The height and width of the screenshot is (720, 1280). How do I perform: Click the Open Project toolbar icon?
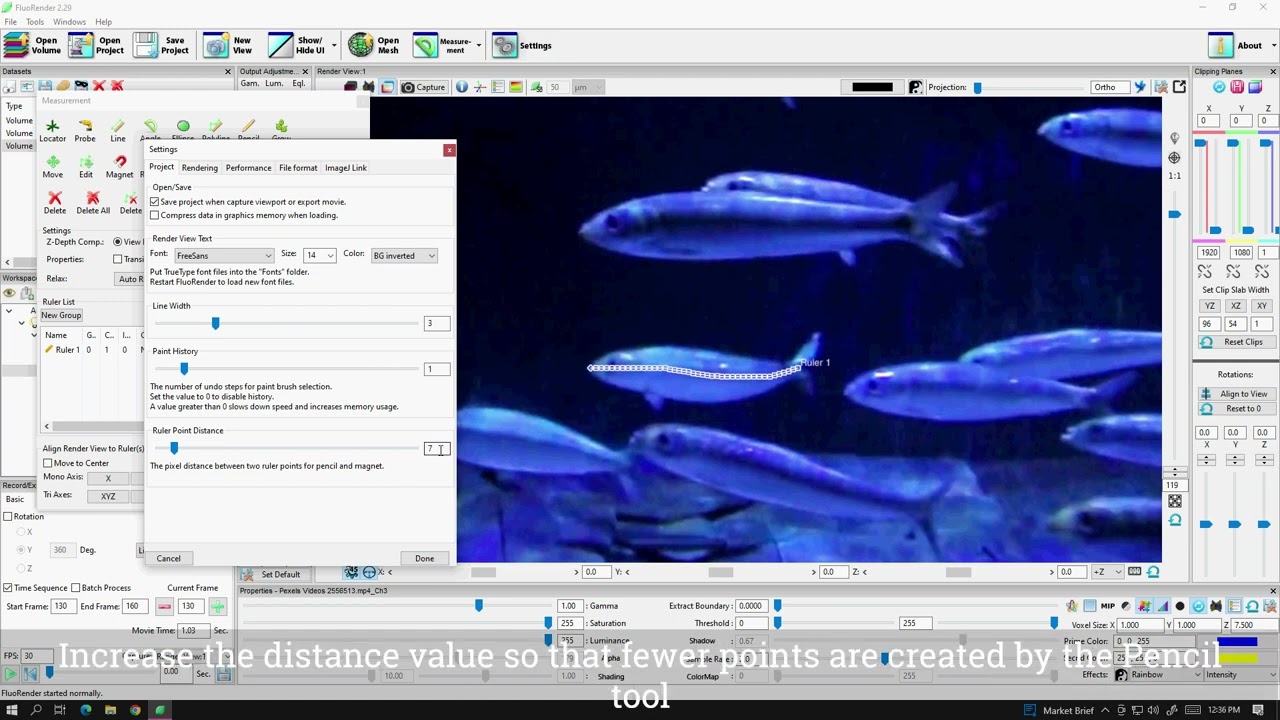81,45
